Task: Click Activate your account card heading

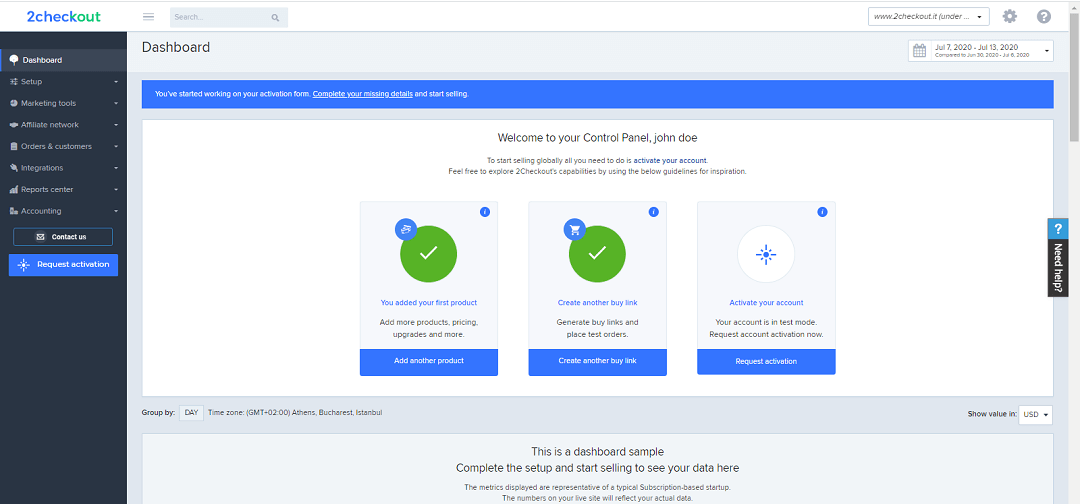Action: [x=766, y=302]
